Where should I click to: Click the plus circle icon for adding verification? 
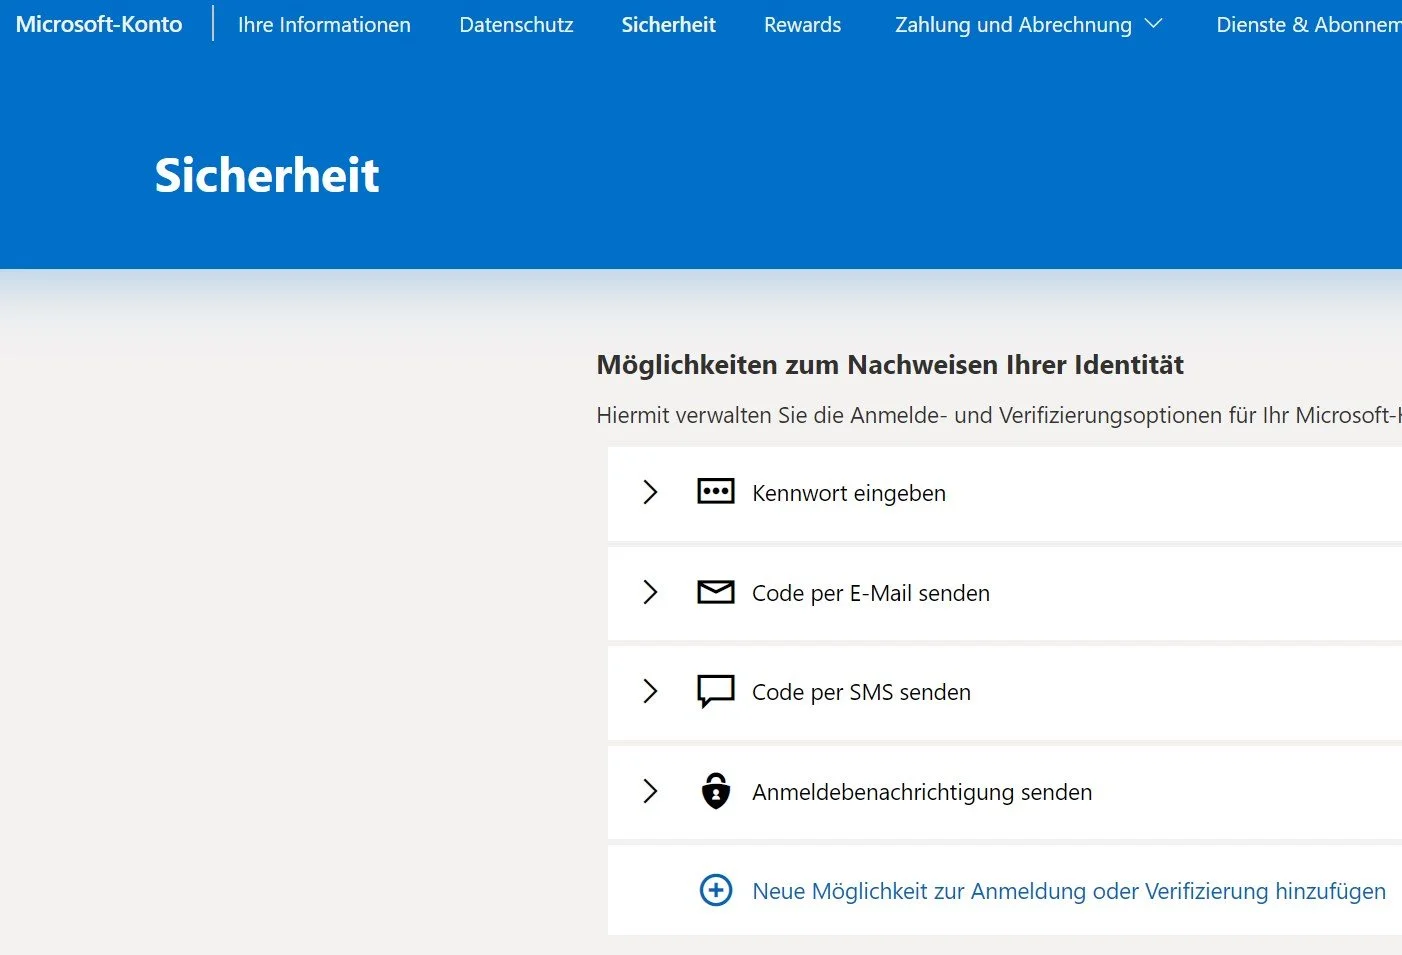[715, 890]
